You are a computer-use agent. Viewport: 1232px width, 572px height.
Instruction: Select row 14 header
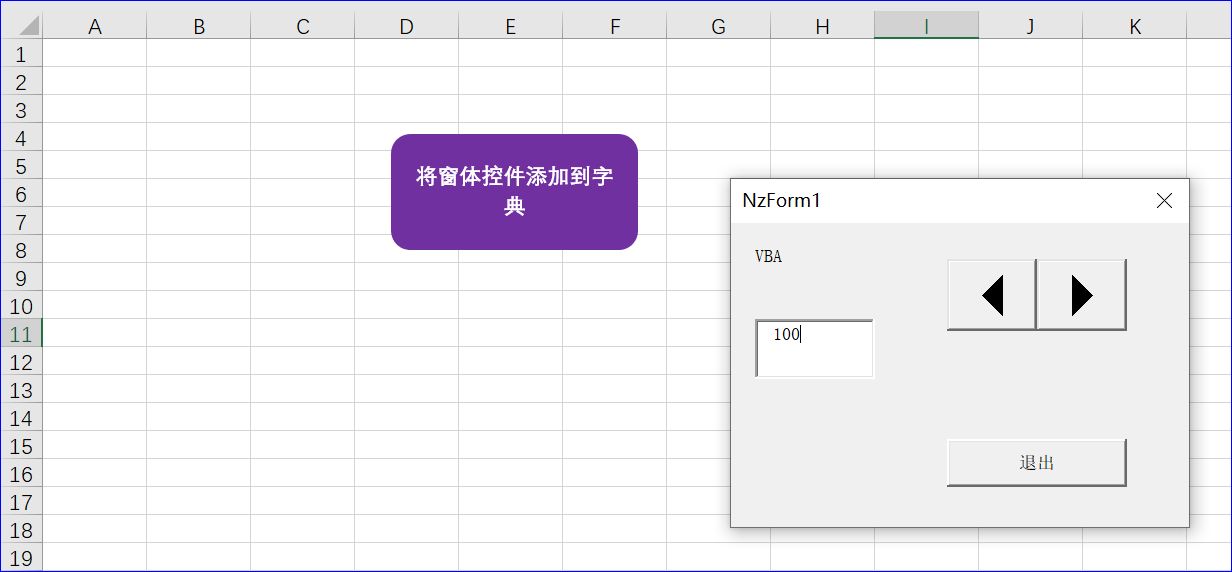[21, 417]
